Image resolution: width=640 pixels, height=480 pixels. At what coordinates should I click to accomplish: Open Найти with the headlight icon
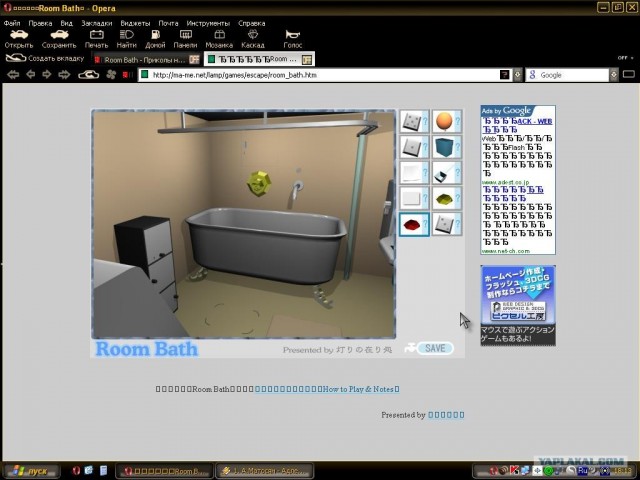click(127, 35)
